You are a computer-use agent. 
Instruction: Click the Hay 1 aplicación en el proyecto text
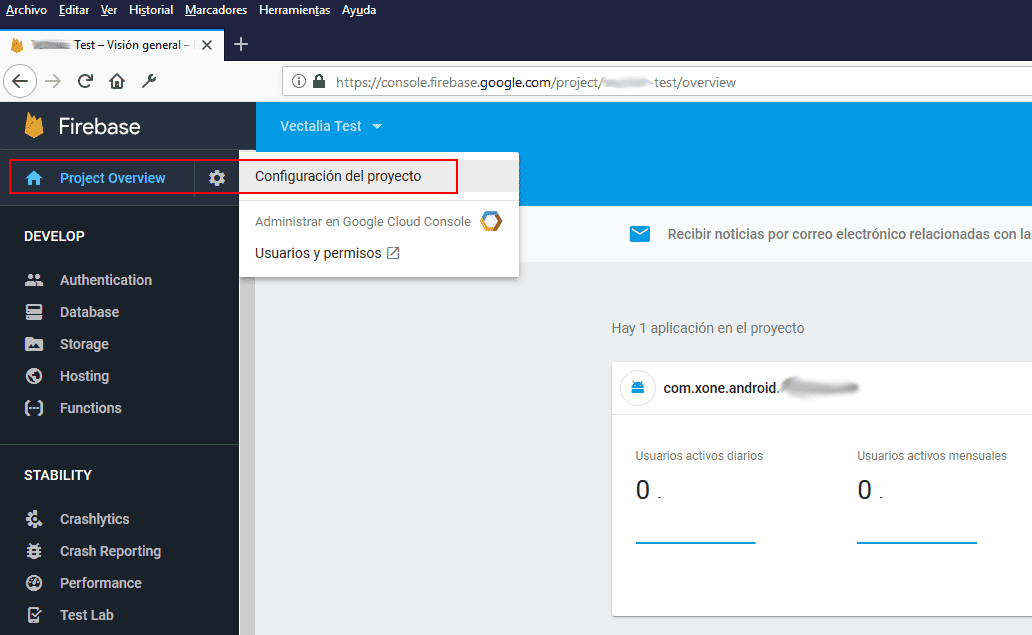click(708, 328)
